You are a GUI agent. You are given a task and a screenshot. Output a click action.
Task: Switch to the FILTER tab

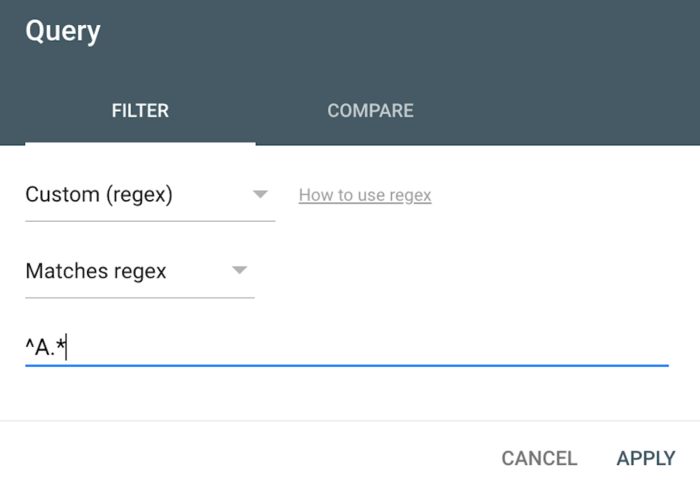click(x=140, y=111)
